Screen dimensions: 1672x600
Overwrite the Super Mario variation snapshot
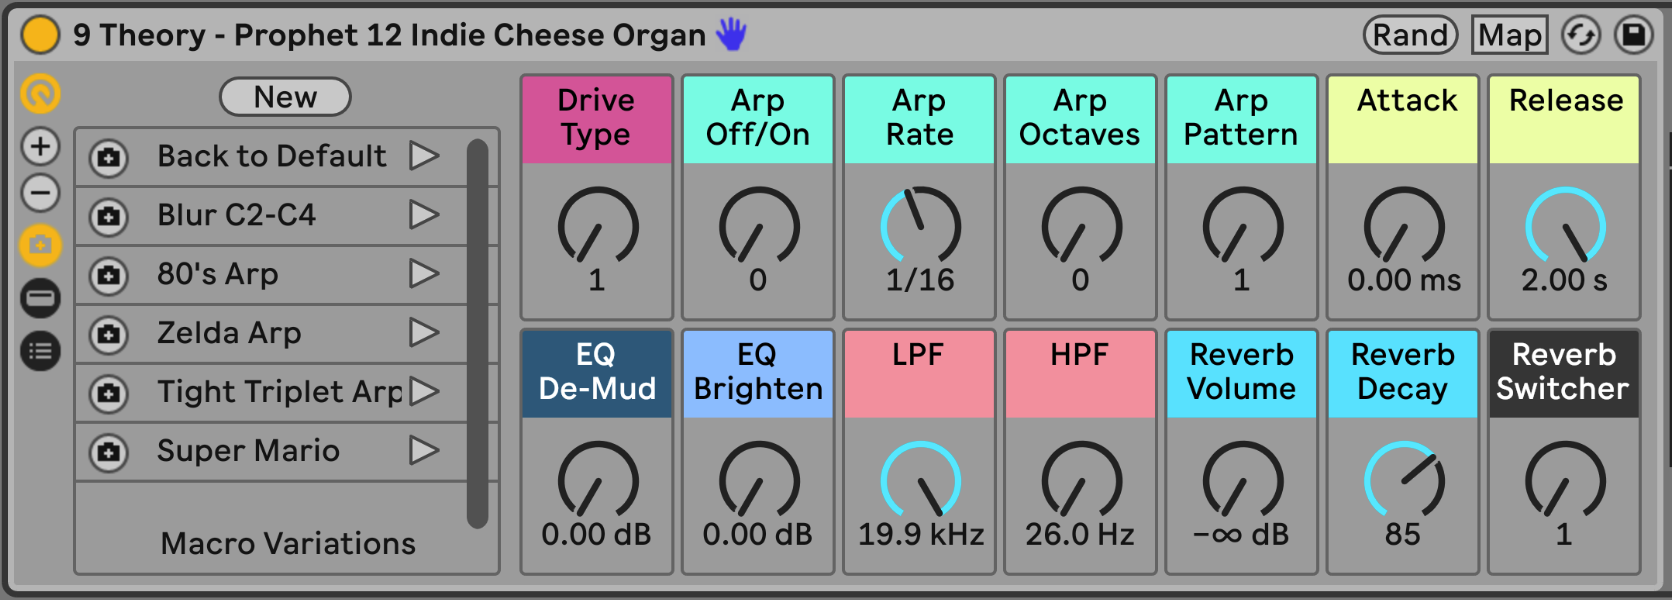[109, 452]
